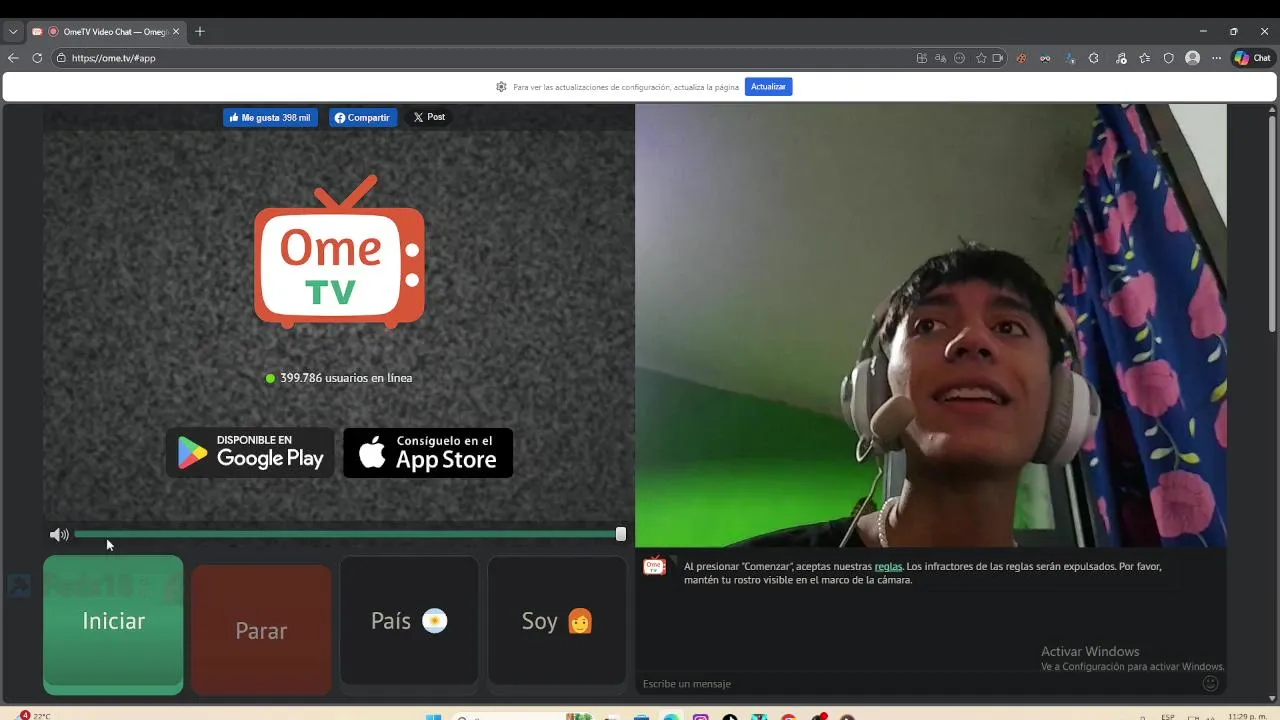The height and width of the screenshot is (720, 1280).
Task: Click the local webcam video preview
Action: point(930,326)
